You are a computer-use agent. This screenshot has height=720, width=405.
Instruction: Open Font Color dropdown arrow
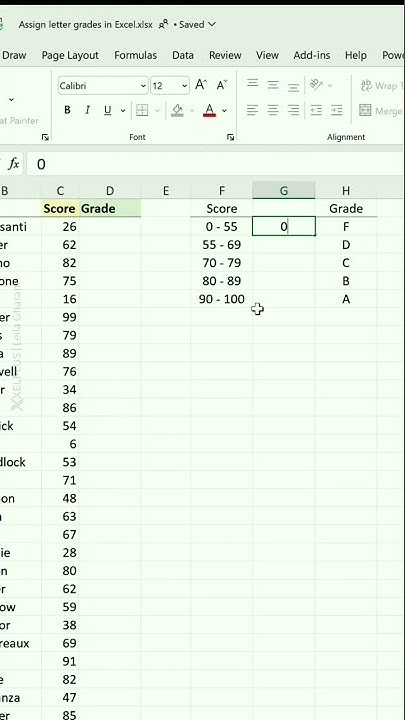pyautogui.click(x=224, y=111)
